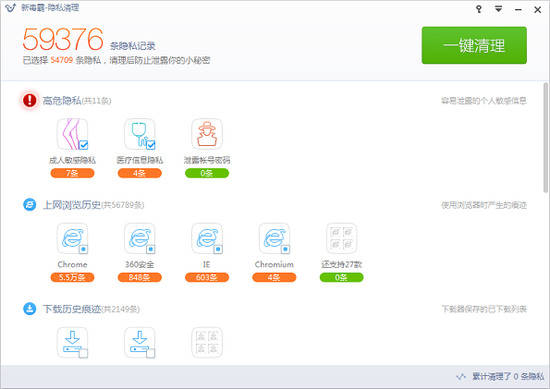This screenshot has height=389, width=550.
Task: Click the 54709 selected count
Action: point(61,60)
